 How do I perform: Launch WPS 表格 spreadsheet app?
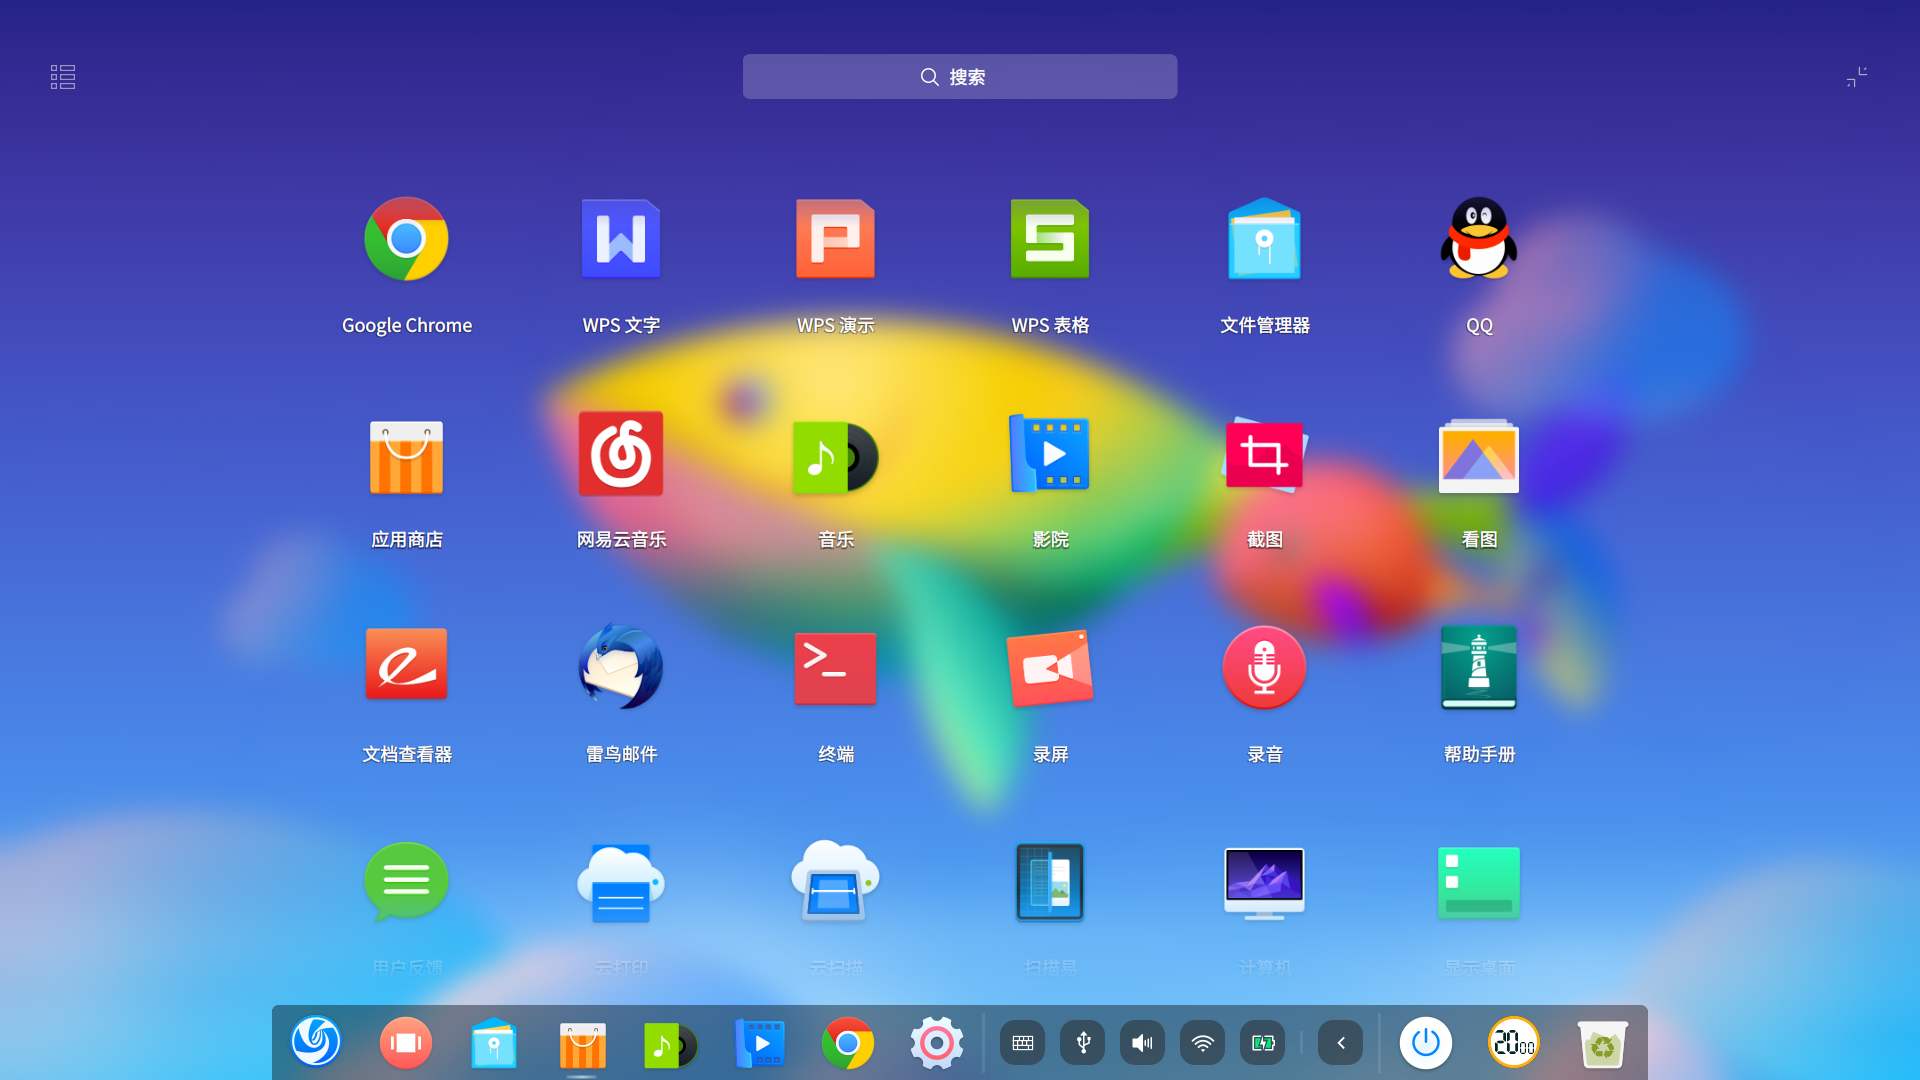(x=1050, y=240)
